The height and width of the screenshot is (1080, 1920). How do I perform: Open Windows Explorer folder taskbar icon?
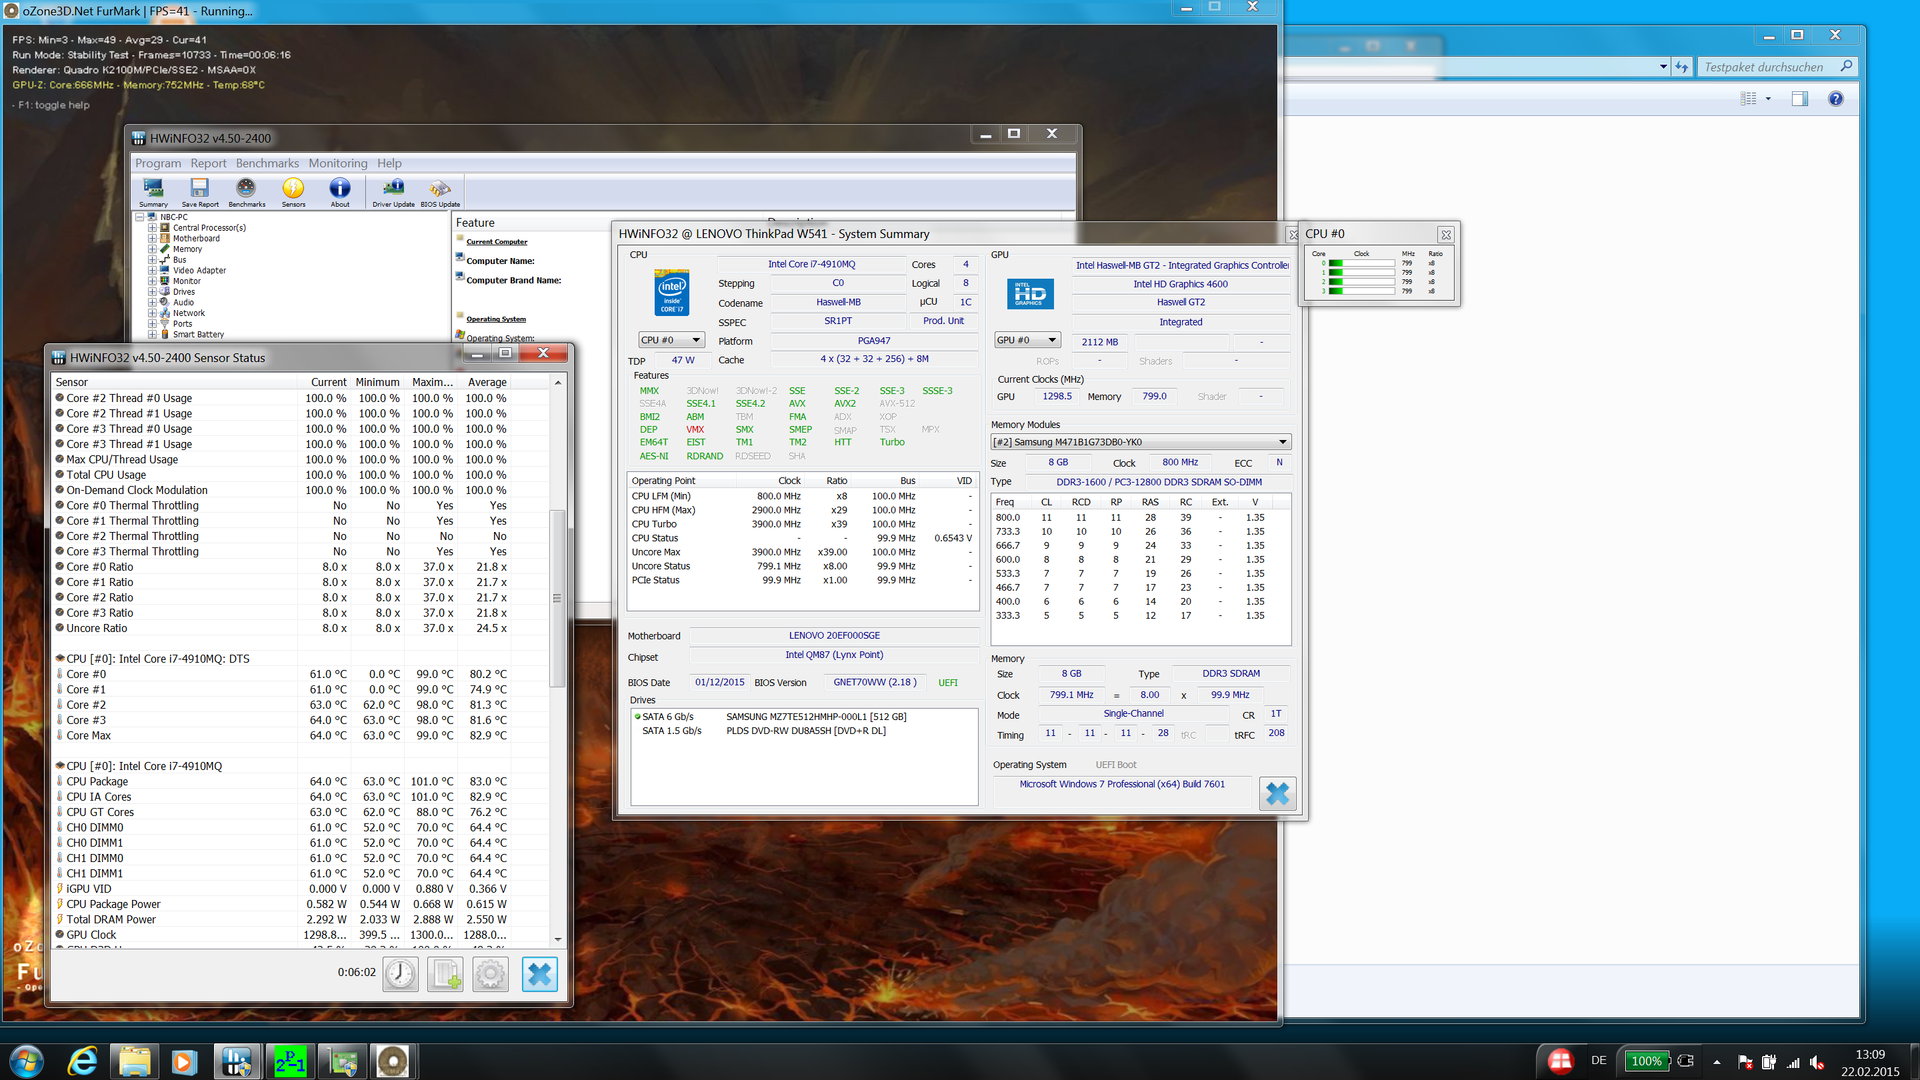134,1061
